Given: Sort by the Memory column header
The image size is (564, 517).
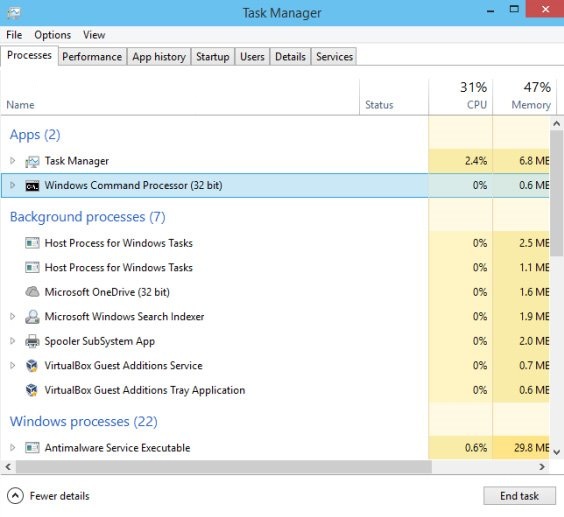Looking at the screenshot, I should tap(525, 96).
